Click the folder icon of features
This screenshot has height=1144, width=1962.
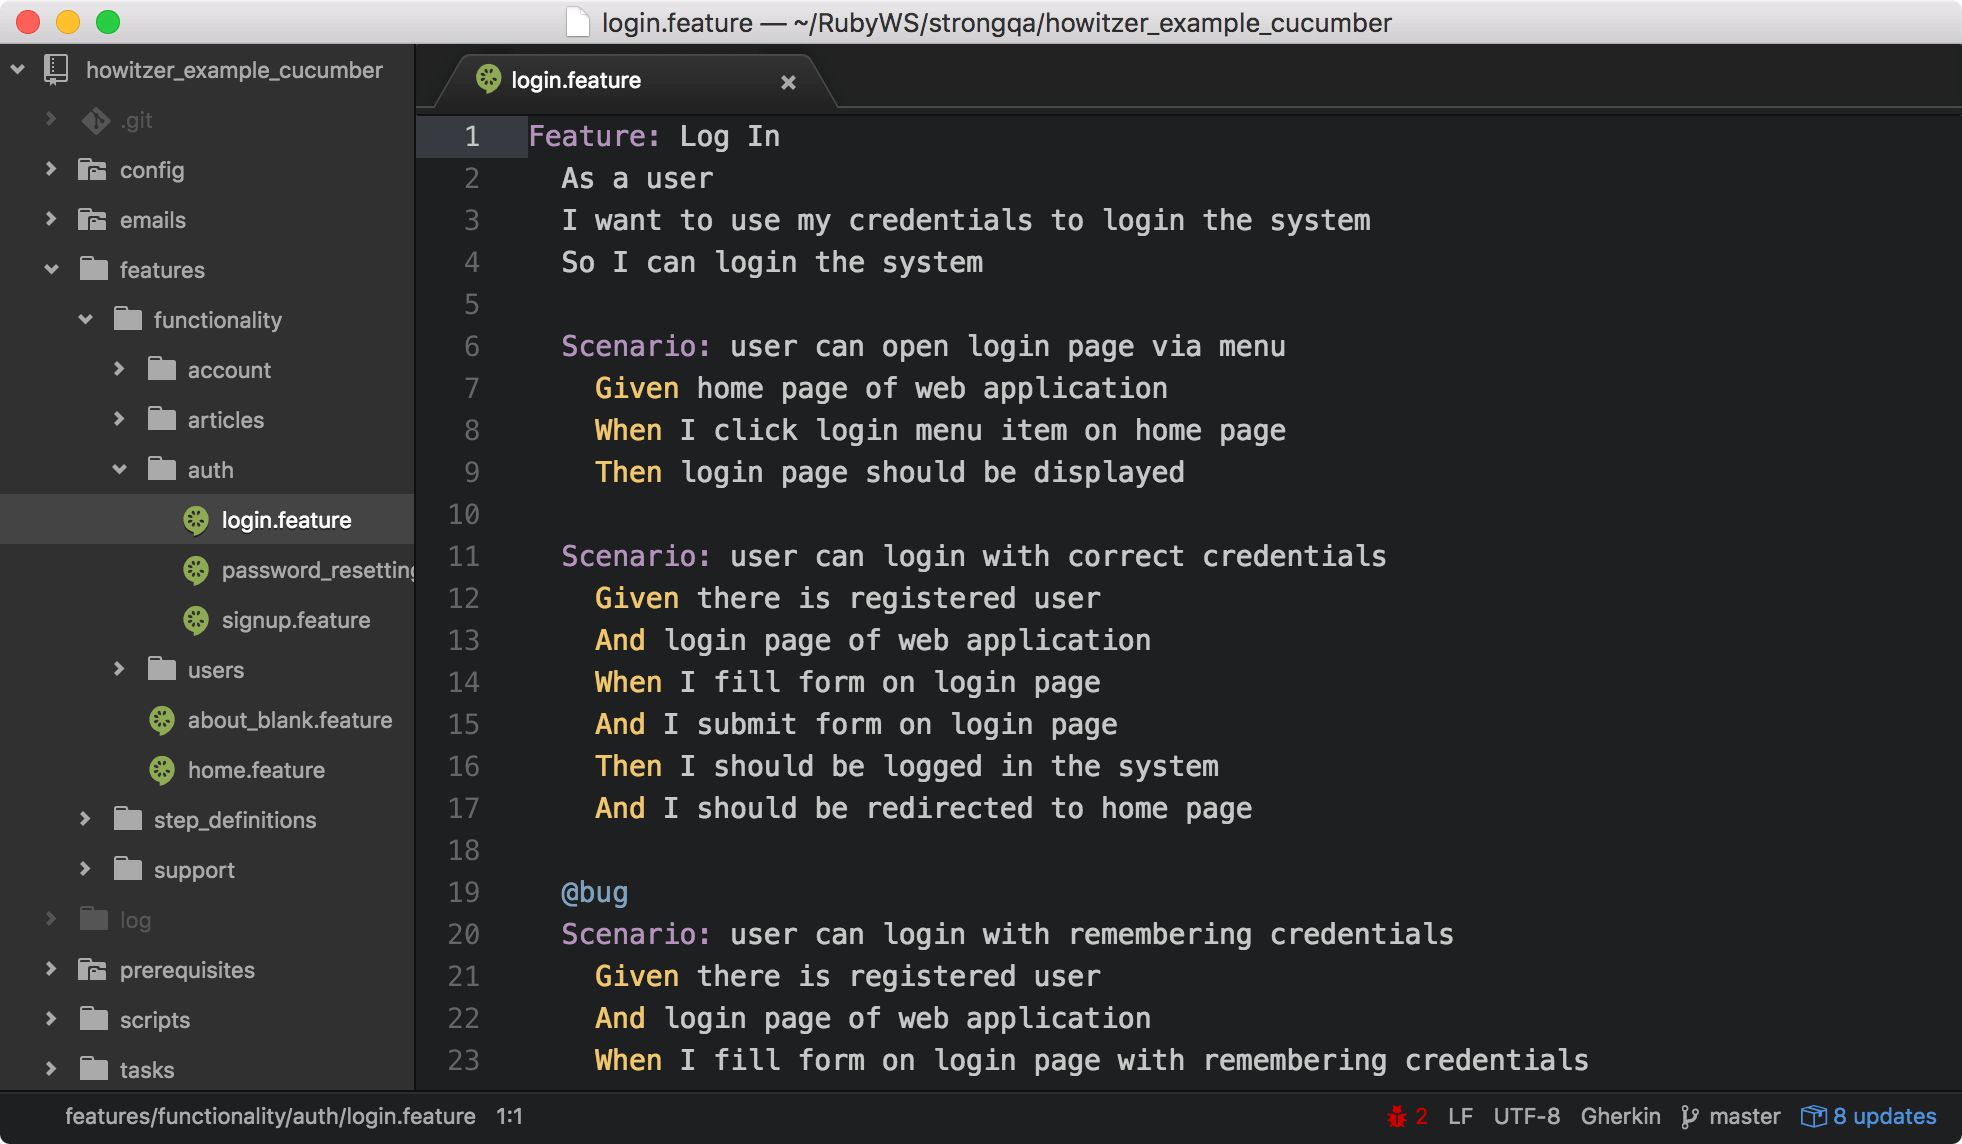click(93, 270)
